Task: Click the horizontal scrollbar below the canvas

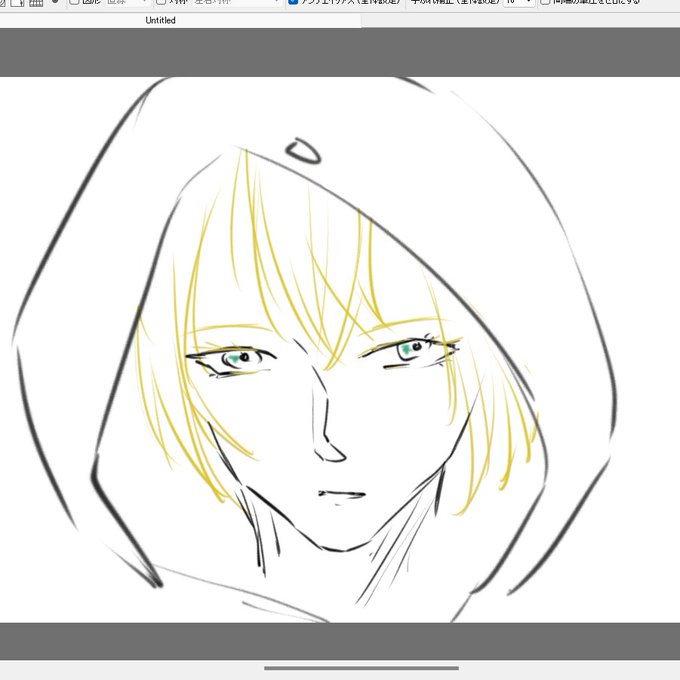Action: (x=361, y=668)
